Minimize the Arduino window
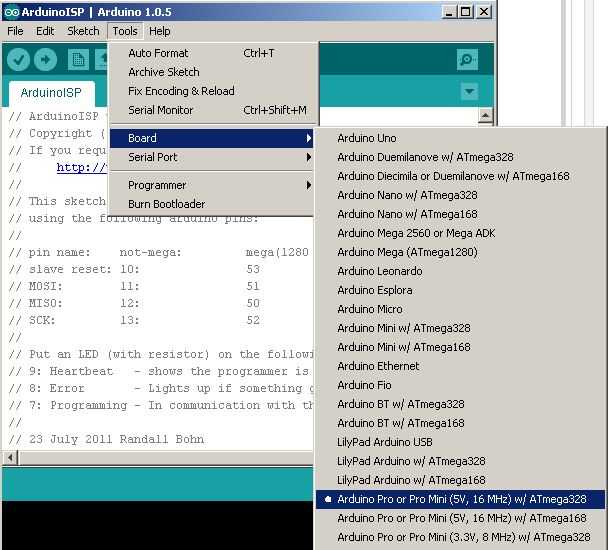 click(449, 12)
